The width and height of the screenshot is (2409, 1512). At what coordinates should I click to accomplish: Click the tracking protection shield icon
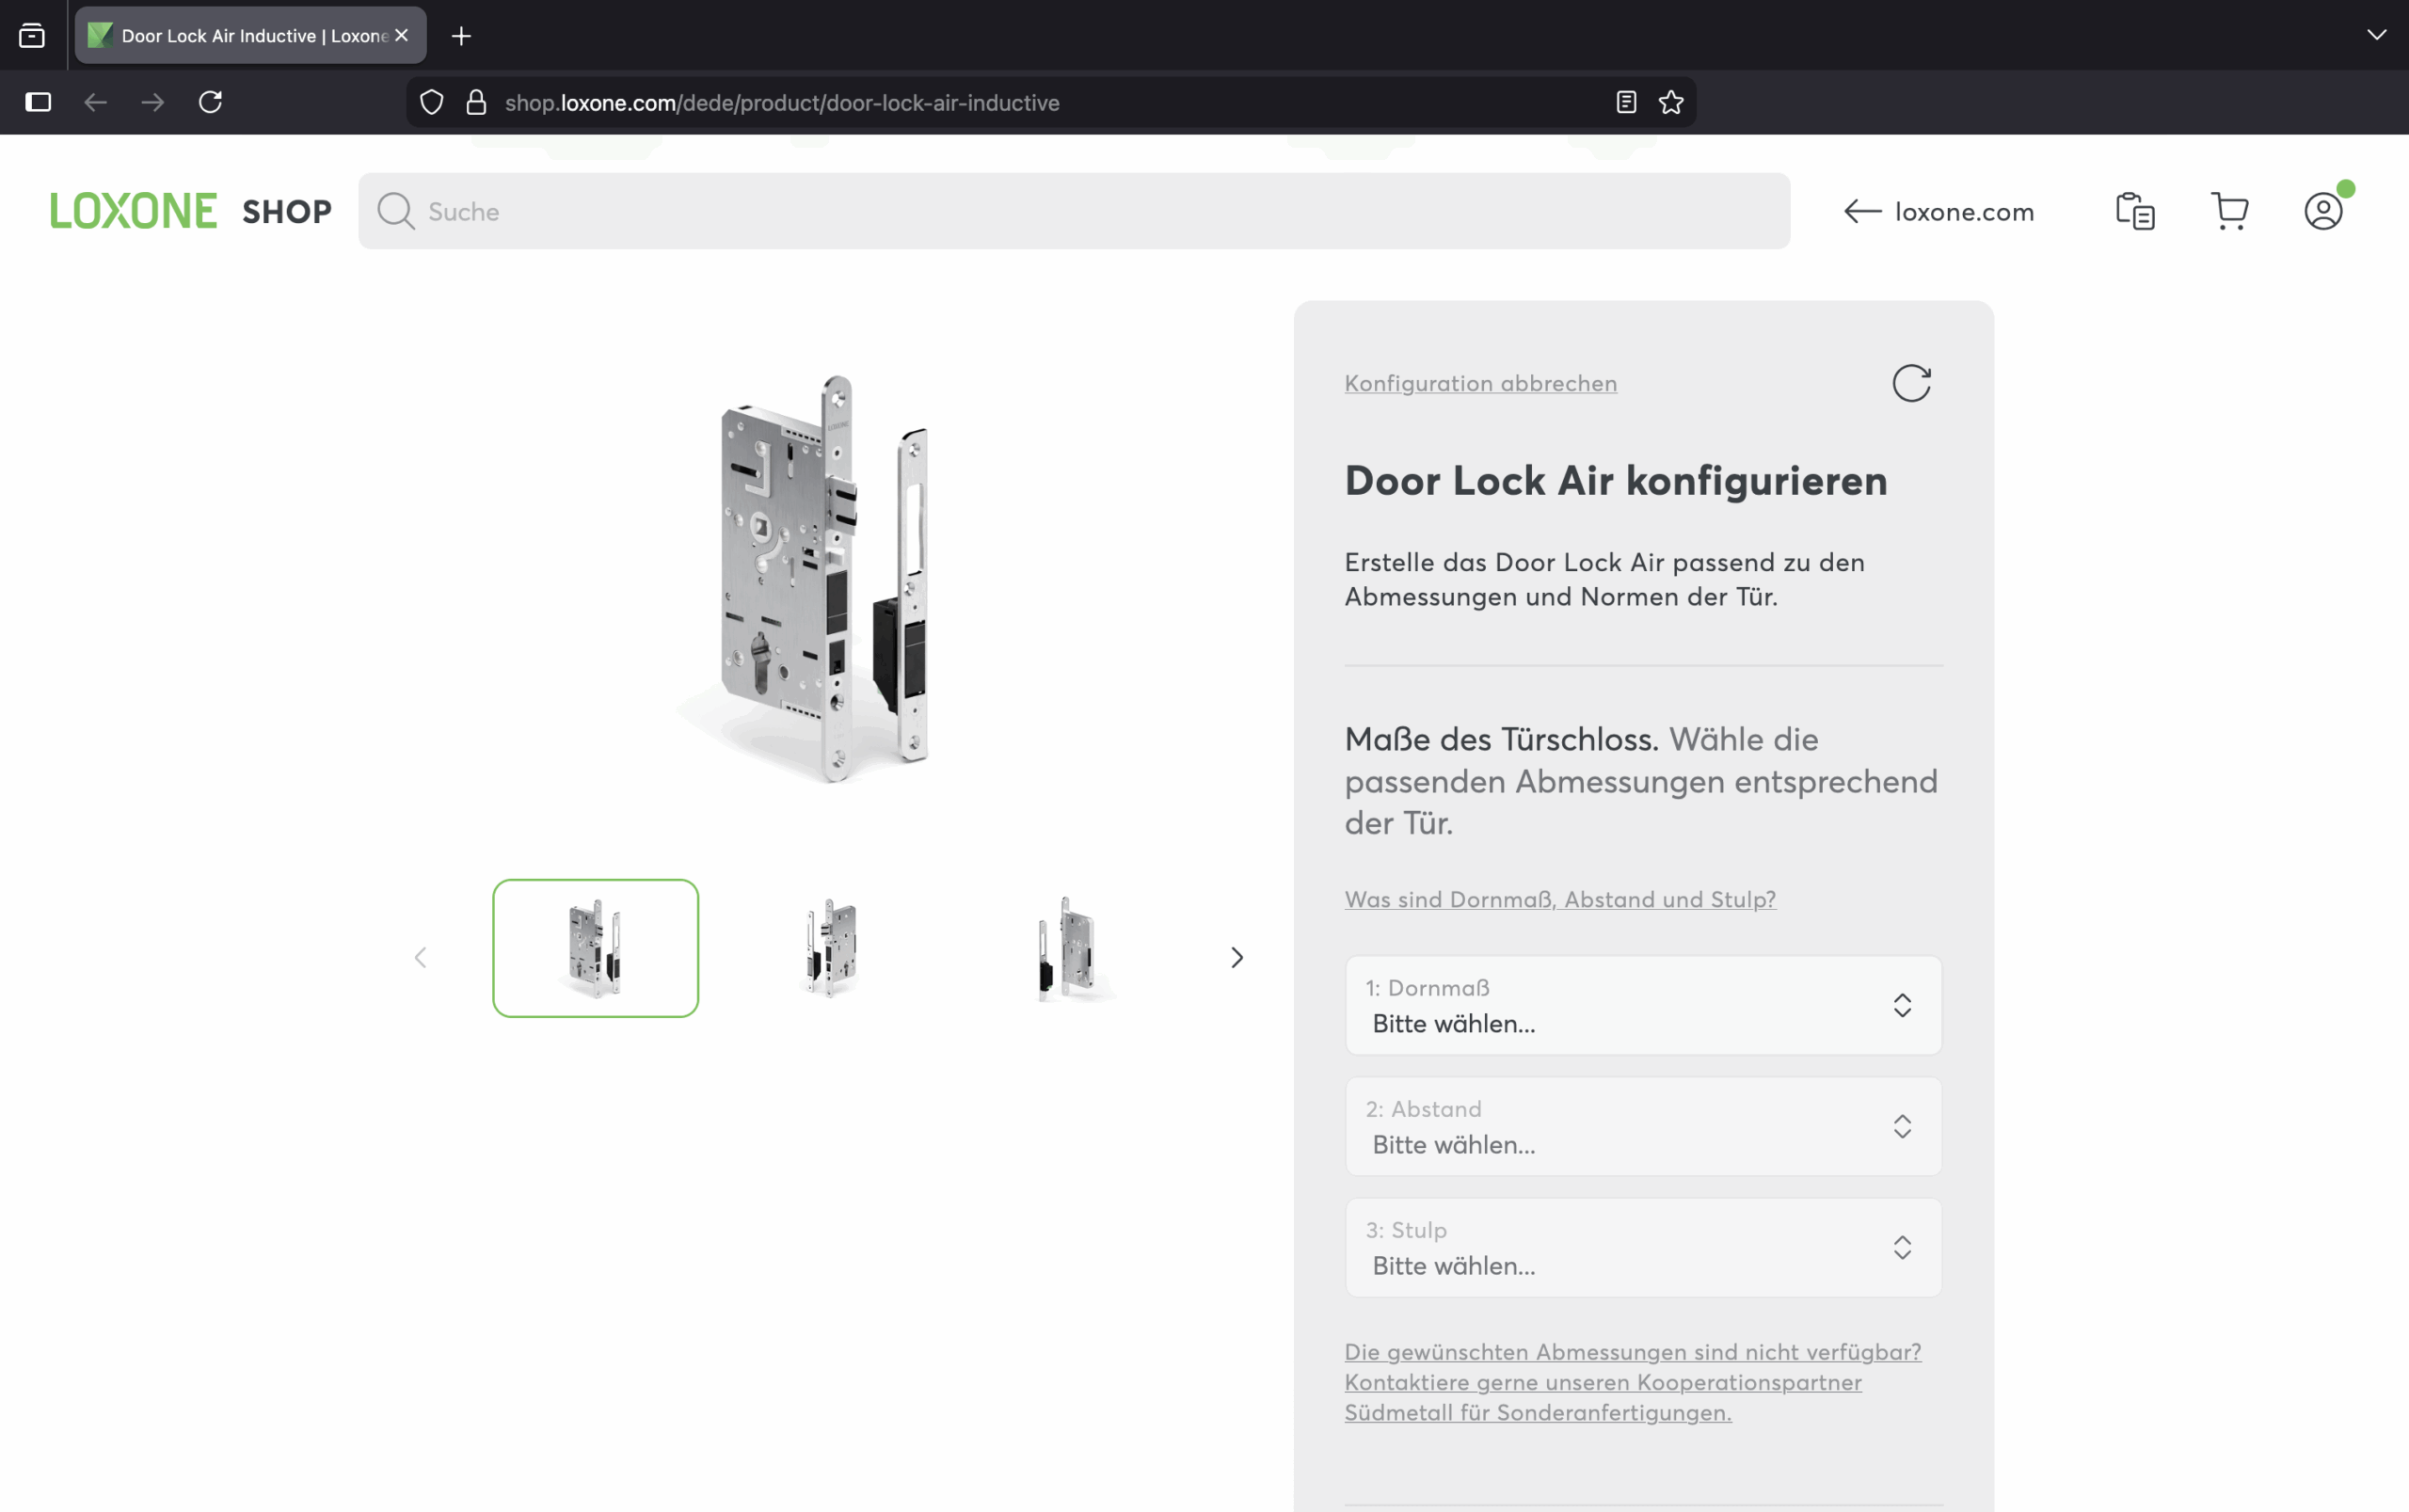tap(431, 102)
